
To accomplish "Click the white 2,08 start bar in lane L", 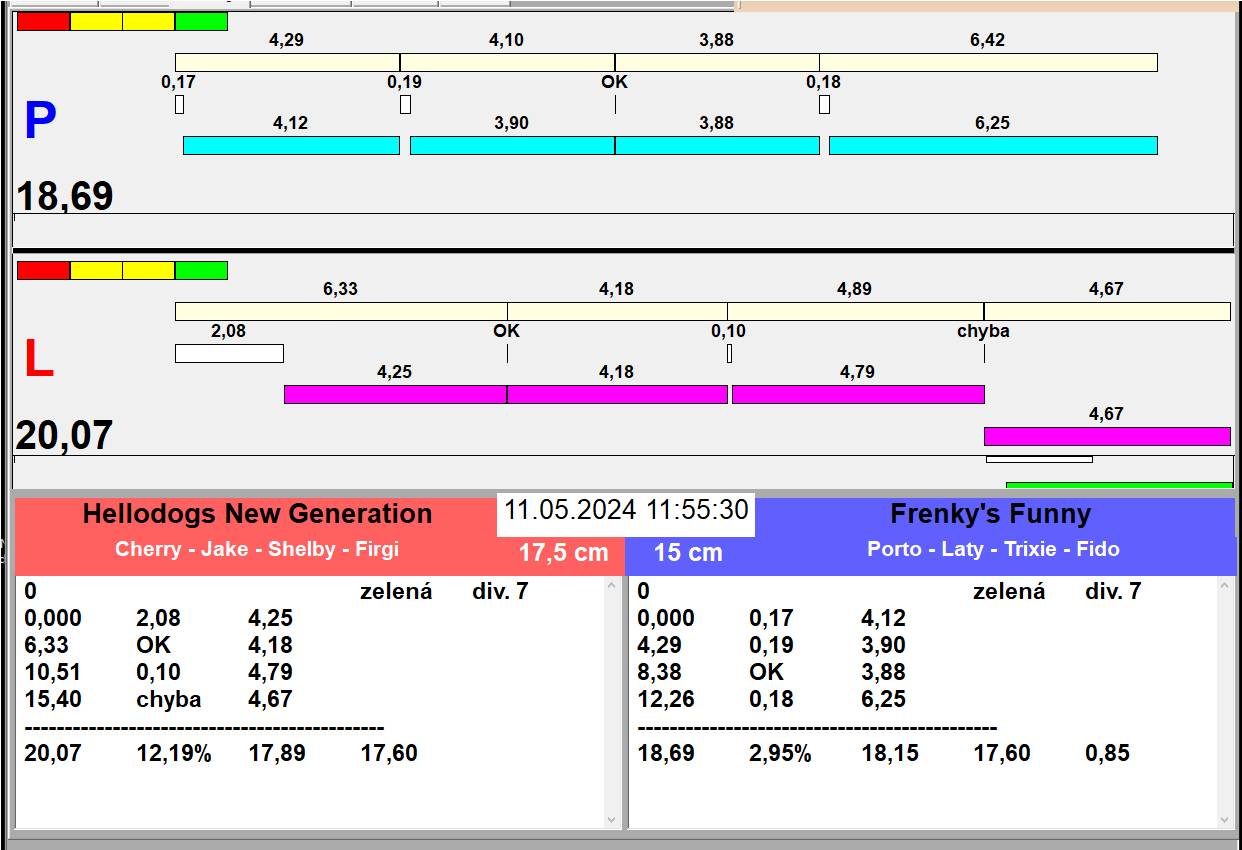I will [x=229, y=353].
